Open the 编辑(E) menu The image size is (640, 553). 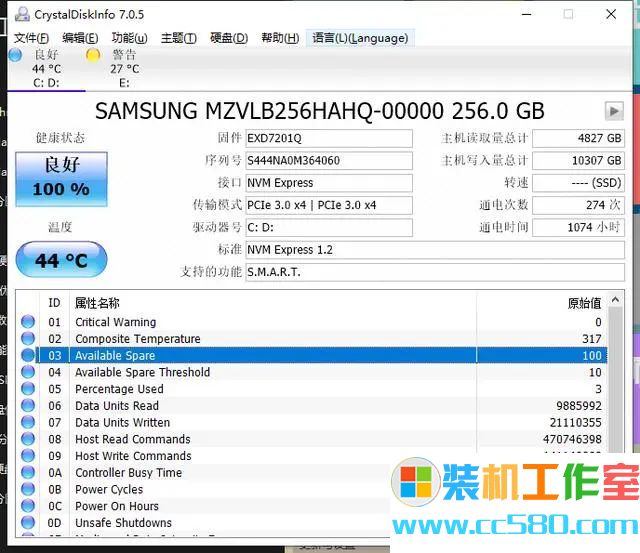click(x=80, y=38)
